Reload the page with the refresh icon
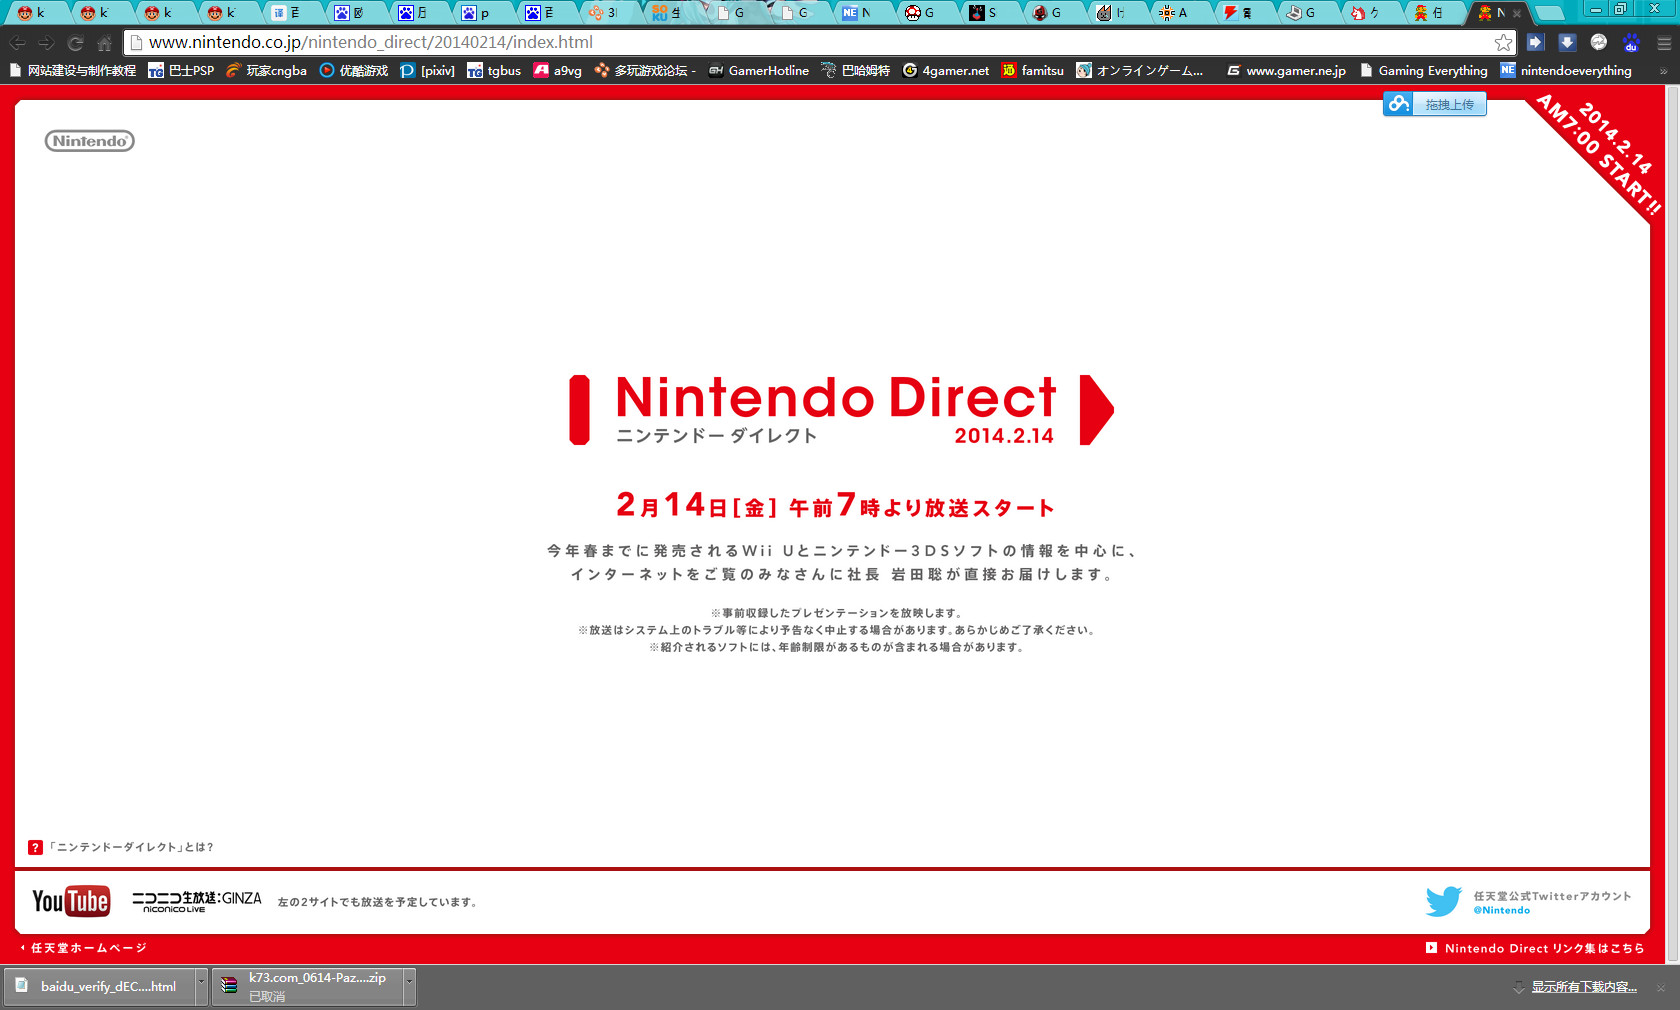Screen dimensions: 1680x1010 (76, 43)
